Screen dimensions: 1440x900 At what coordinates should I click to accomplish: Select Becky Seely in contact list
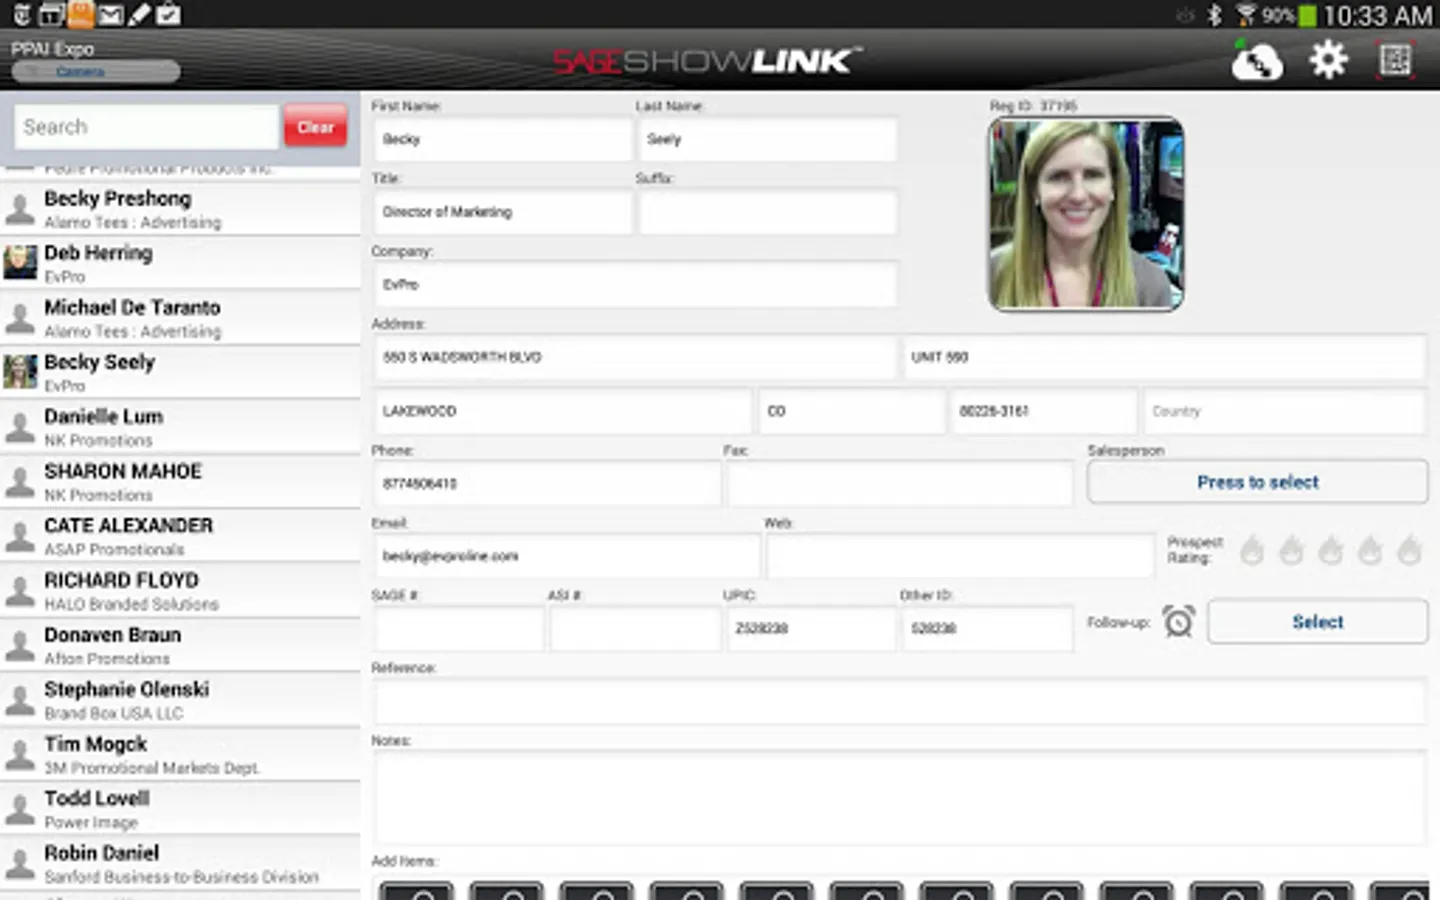point(180,372)
